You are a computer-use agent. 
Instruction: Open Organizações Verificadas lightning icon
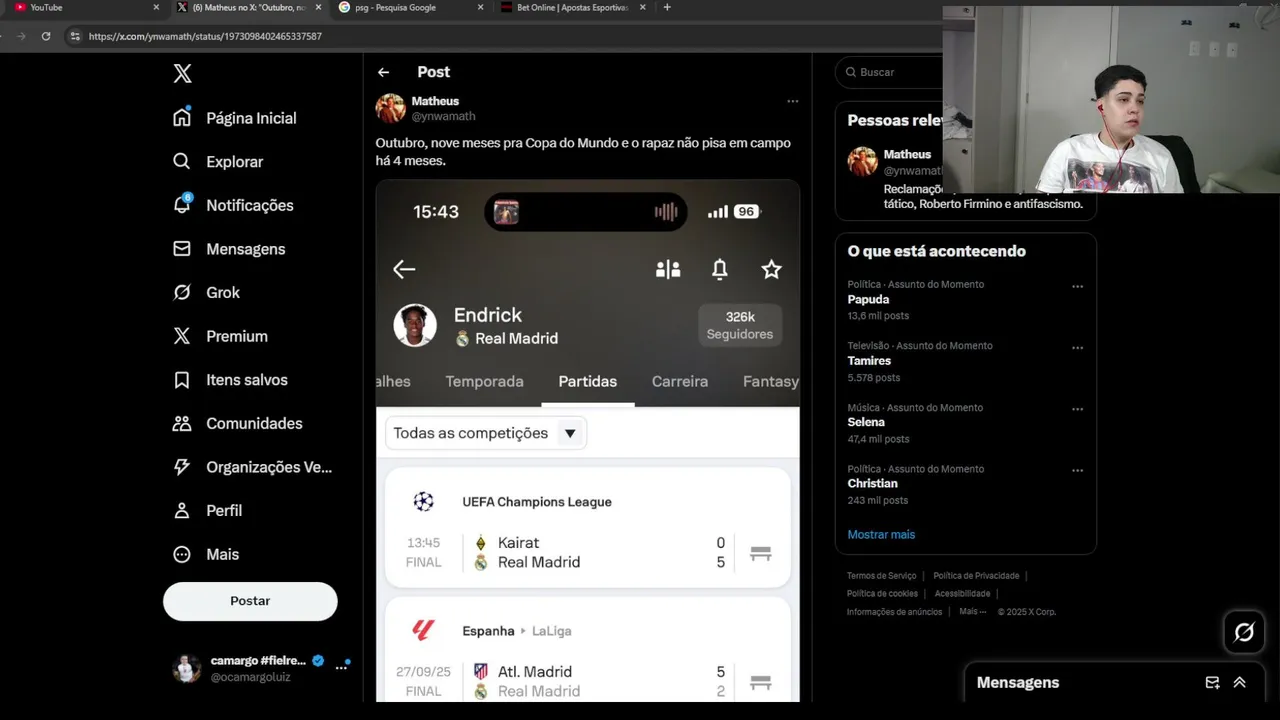182,467
